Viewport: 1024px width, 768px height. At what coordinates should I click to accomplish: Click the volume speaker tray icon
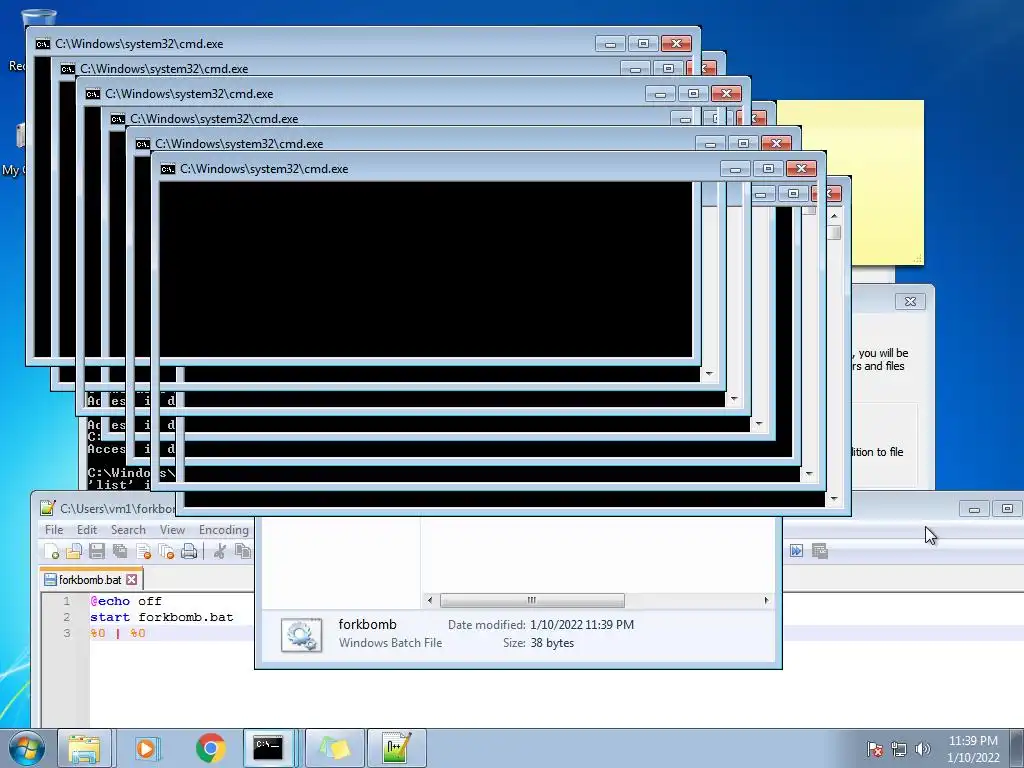click(922, 749)
